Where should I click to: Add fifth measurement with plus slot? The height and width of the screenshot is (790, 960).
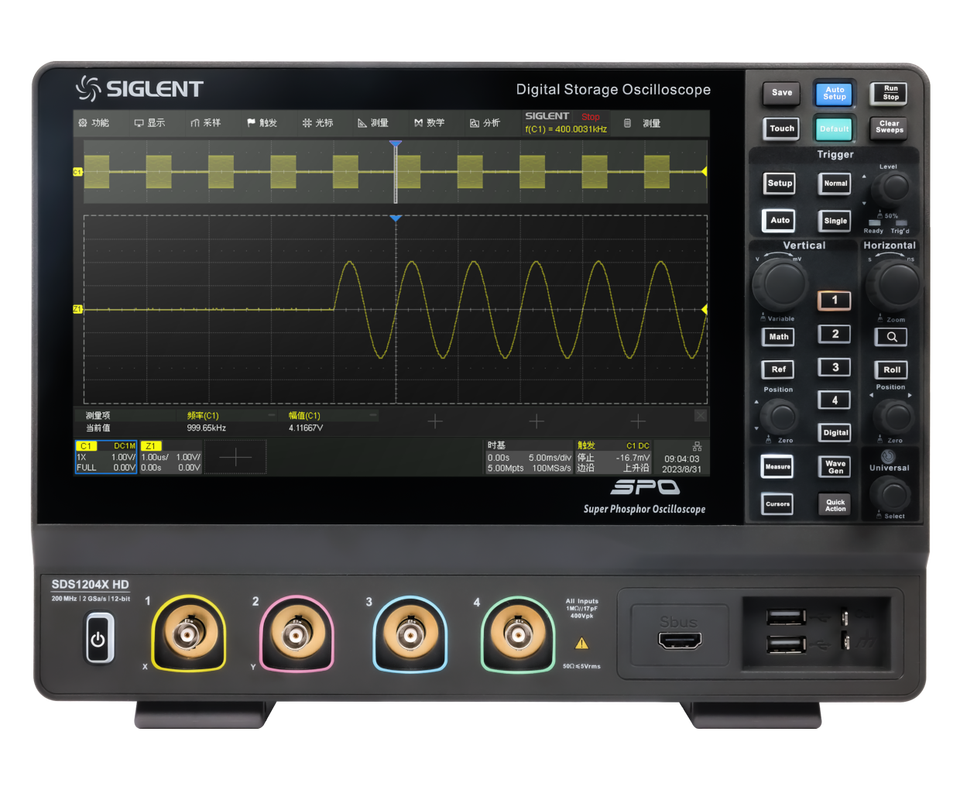coord(638,421)
